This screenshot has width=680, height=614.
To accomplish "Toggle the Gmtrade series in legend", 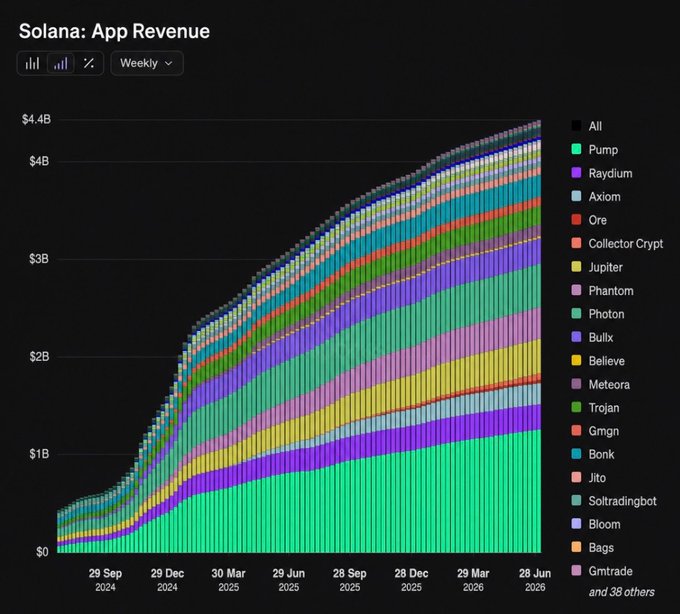I will click(x=602, y=571).
